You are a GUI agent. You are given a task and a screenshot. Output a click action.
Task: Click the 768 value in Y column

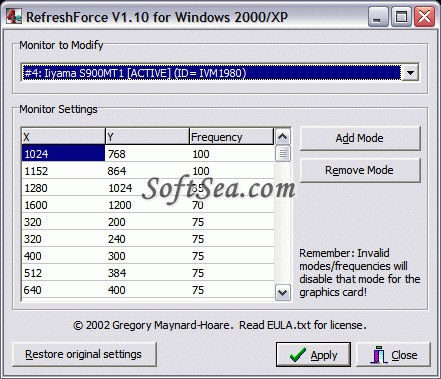click(116, 154)
